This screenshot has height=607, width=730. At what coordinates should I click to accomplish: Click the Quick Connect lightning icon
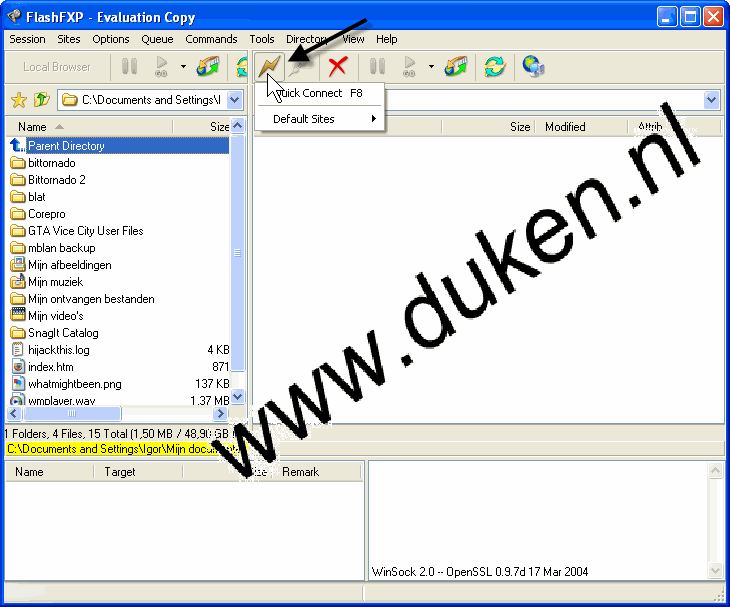[x=269, y=66]
